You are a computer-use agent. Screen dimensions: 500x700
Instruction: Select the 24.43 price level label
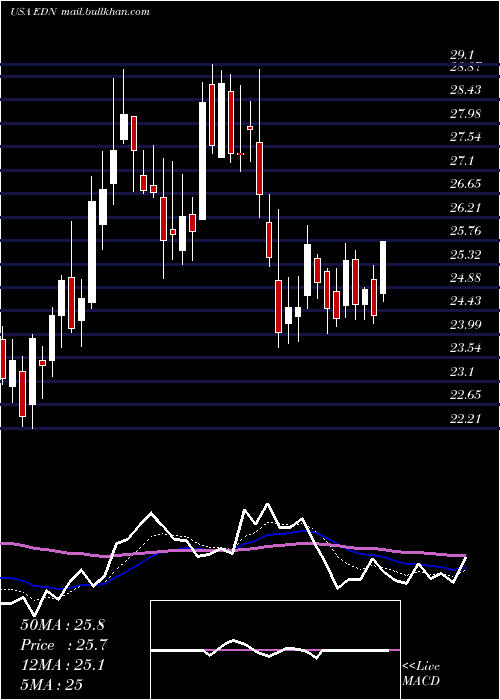[466, 301]
